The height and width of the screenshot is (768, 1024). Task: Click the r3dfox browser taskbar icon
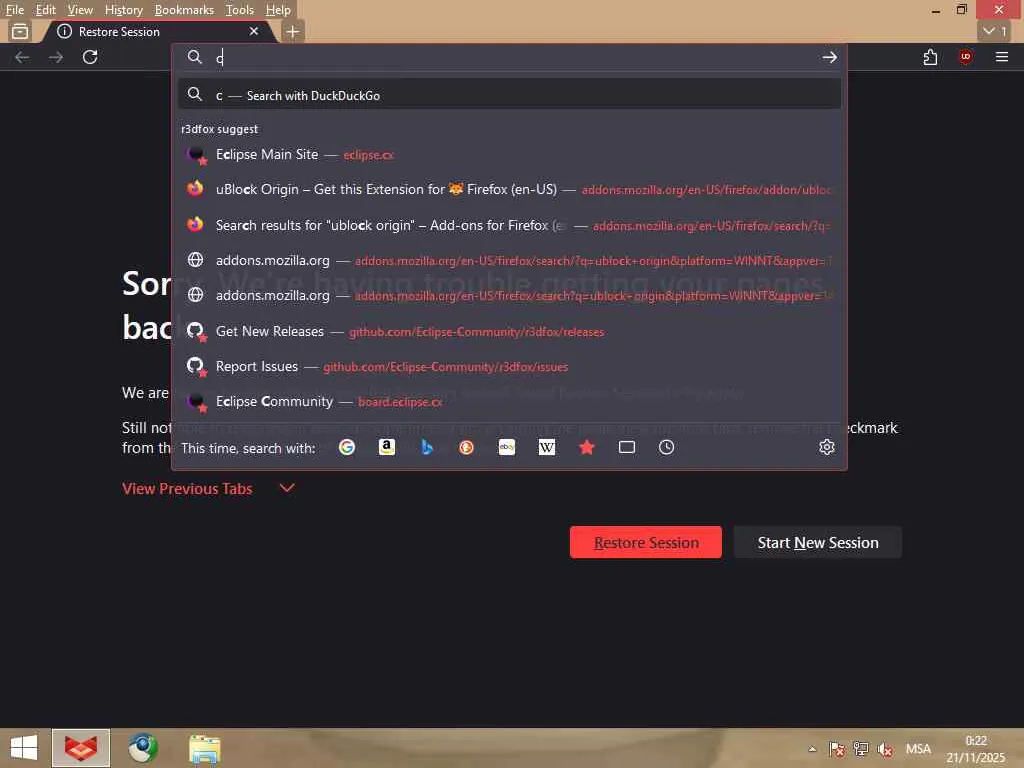tap(81, 748)
